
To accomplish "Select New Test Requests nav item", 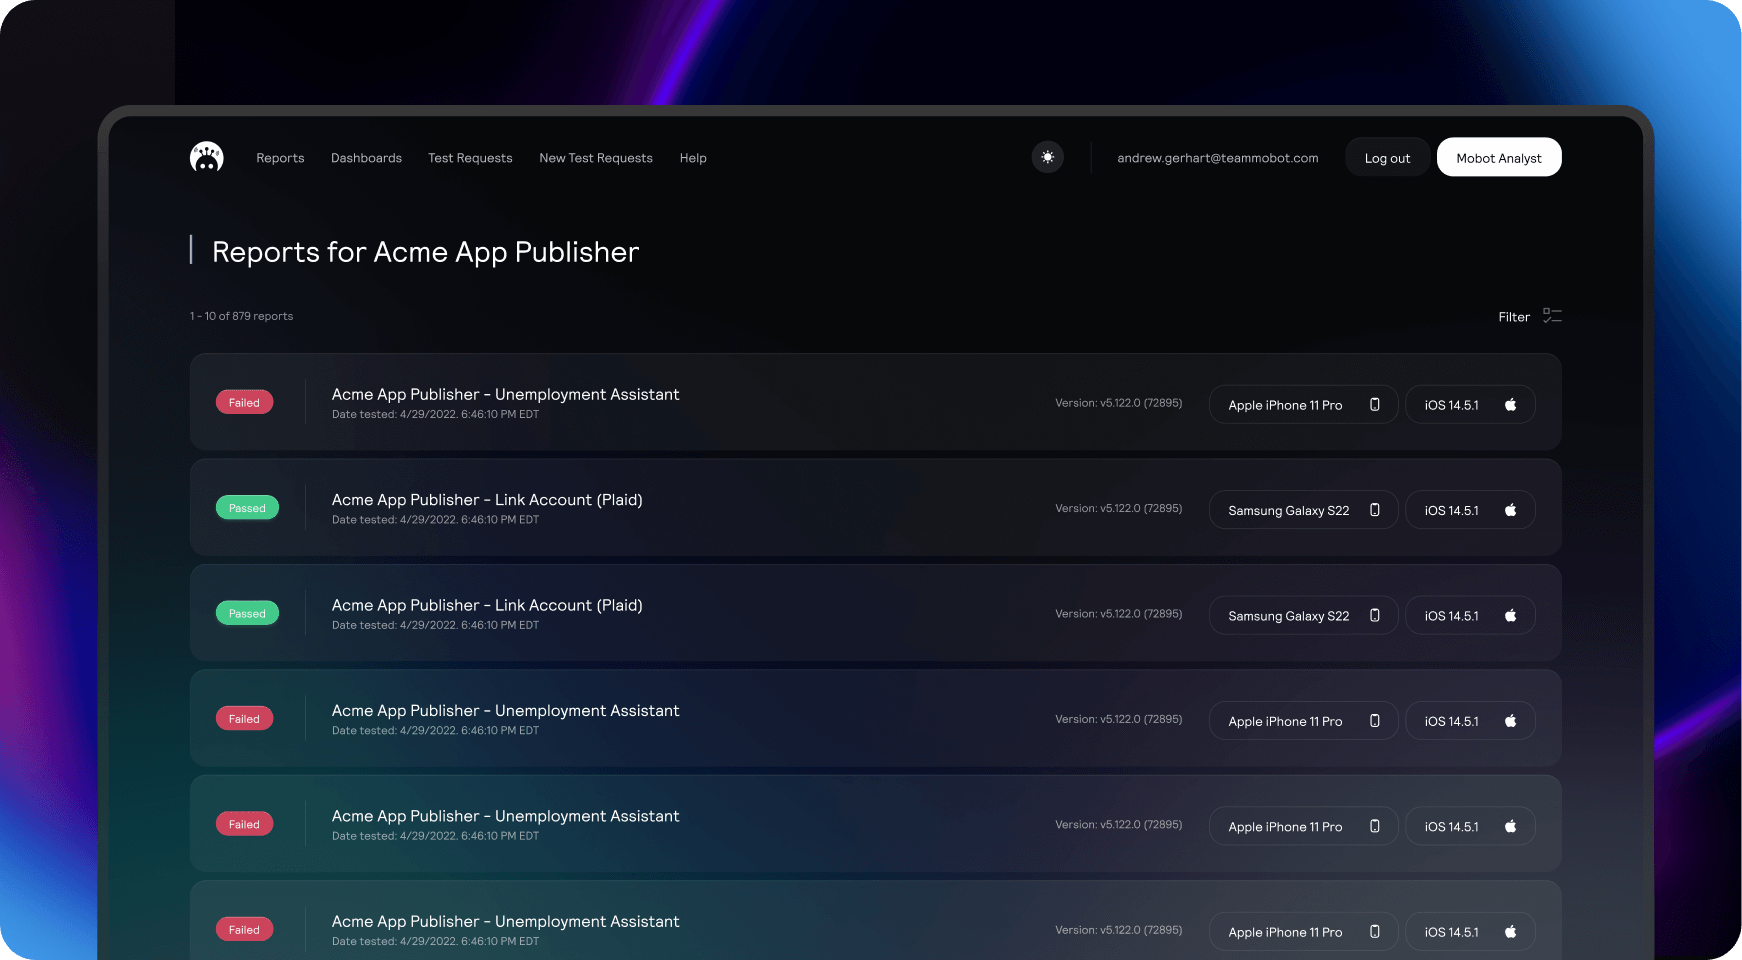I will [596, 158].
